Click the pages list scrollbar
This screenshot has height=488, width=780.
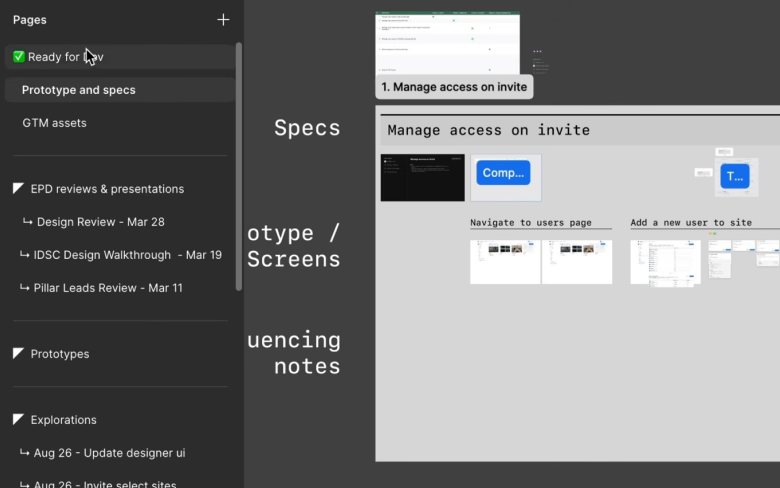point(239,167)
